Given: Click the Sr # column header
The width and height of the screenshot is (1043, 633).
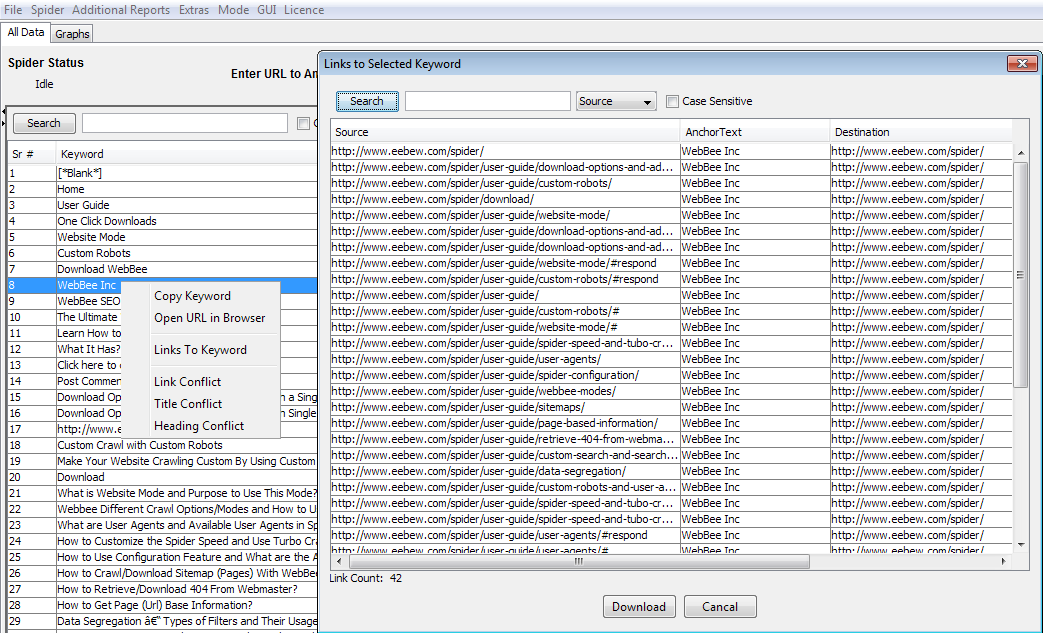Looking at the screenshot, I should (31, 154).
